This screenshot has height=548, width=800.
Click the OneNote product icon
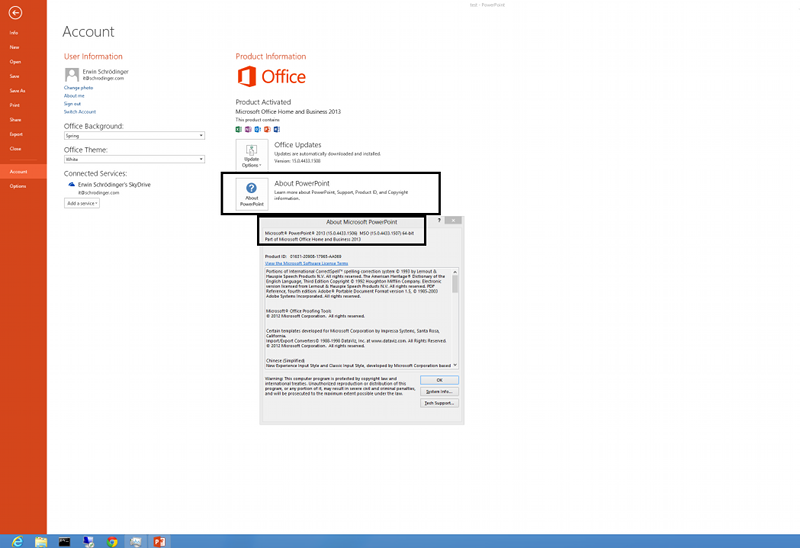pos(248,129)
